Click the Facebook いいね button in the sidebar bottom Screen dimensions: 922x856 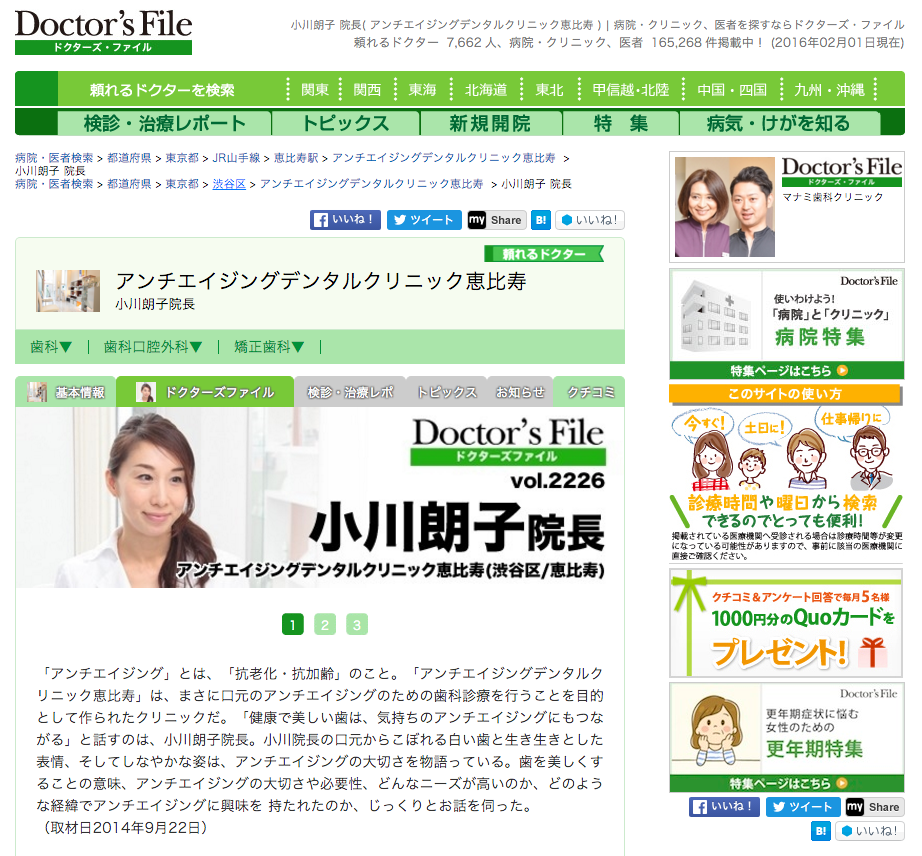pos(724,807)
